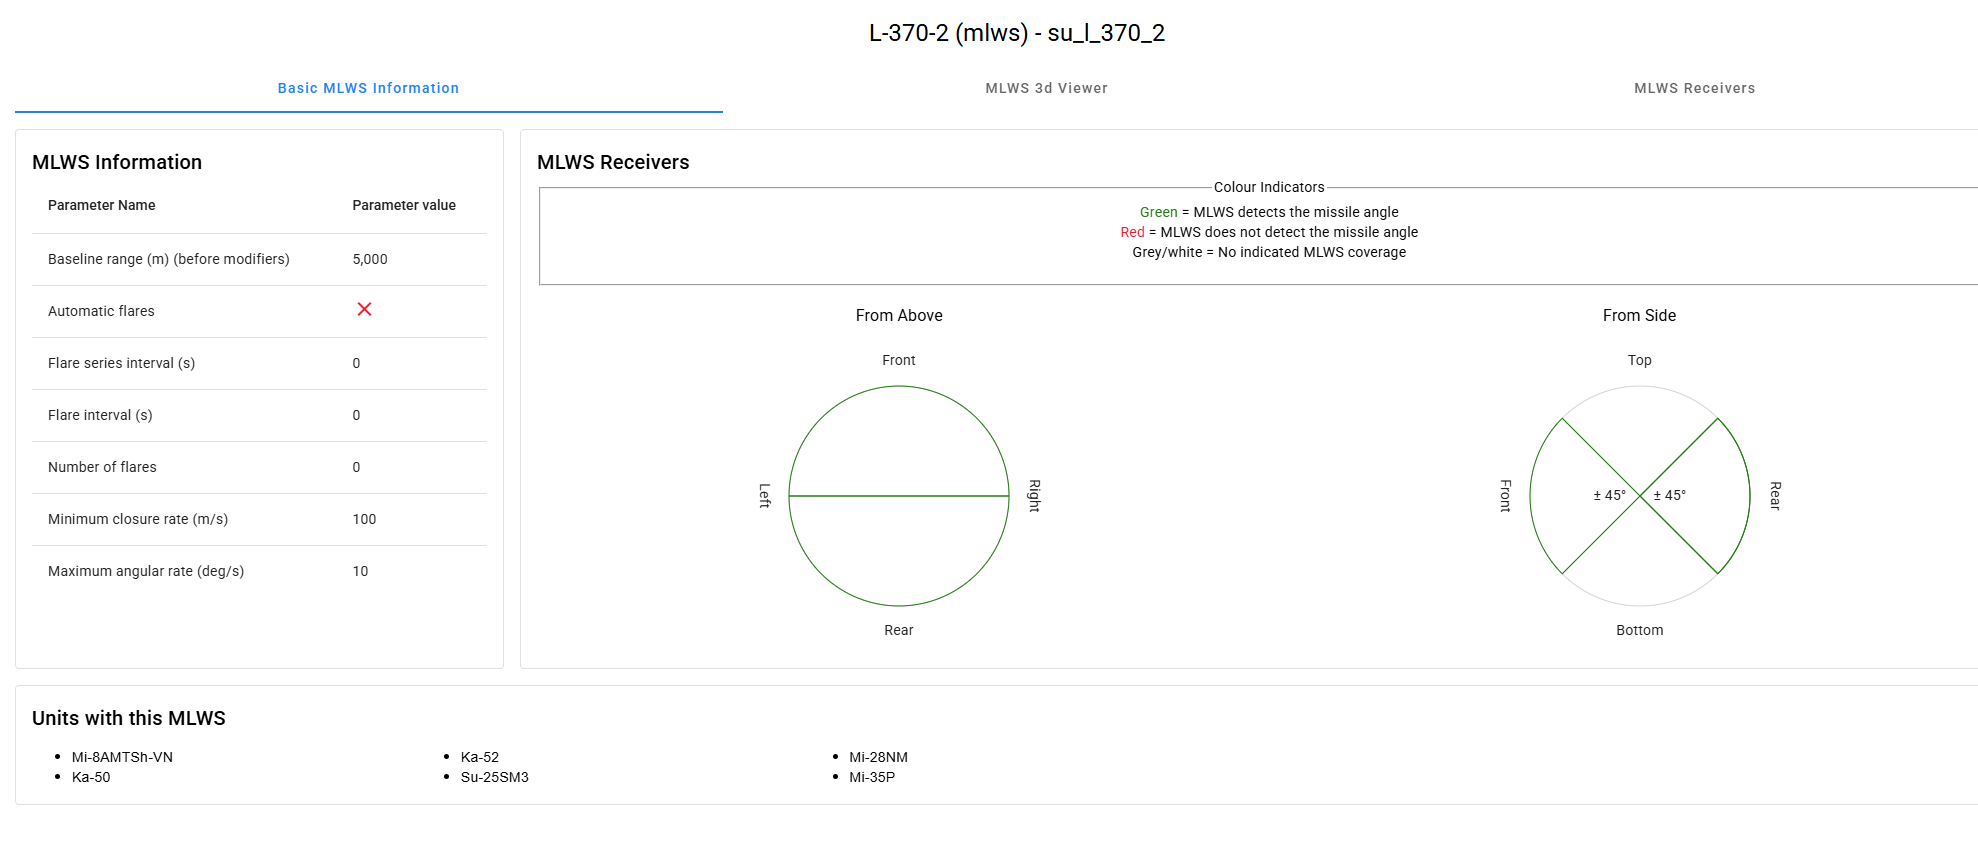Open the Ka-50 unit entry
The height and width of the screenshot is (846, 1978).
pos(91,777)
